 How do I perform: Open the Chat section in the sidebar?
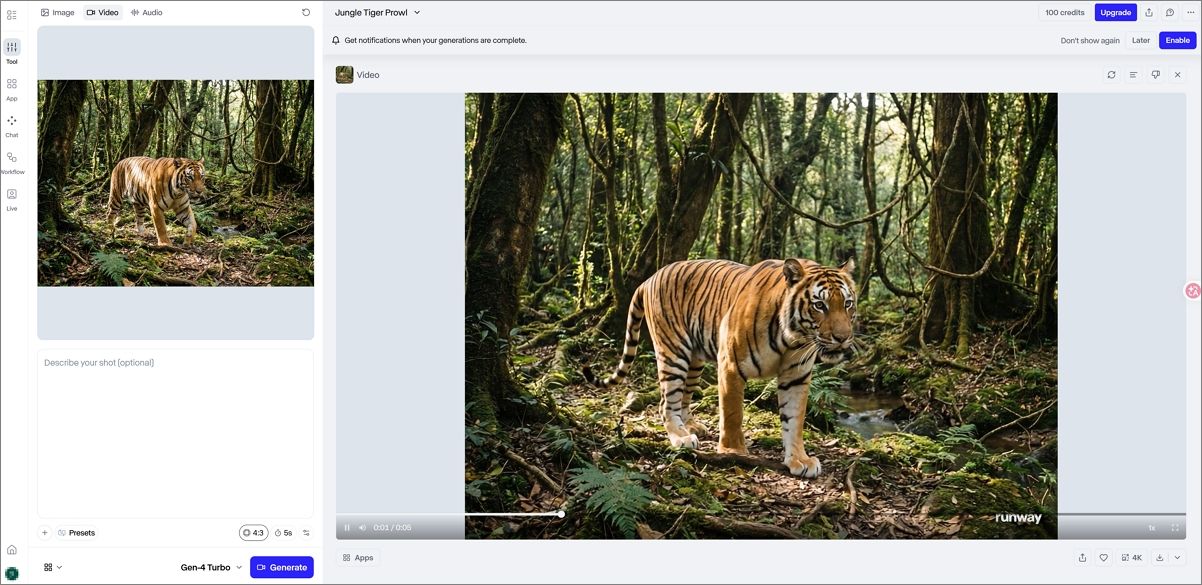pos(12,124)
